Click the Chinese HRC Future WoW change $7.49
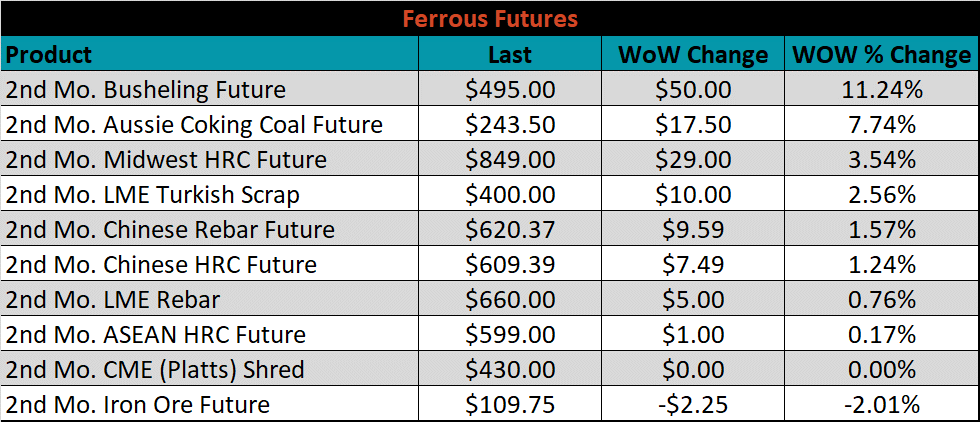This screenshot has width=980, height=422. point(693,264)
